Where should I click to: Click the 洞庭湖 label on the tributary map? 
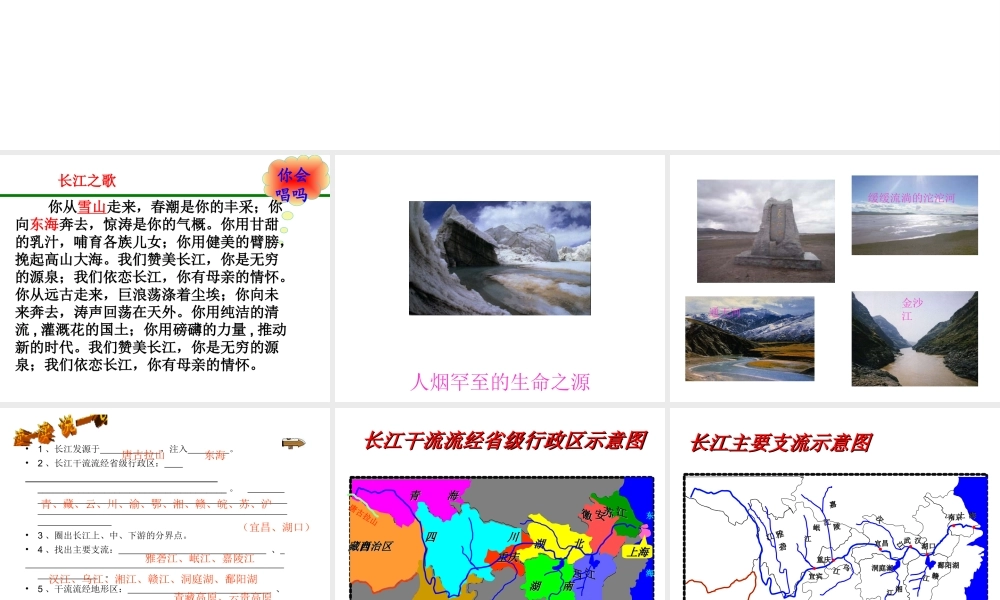[x=882, y=567]
